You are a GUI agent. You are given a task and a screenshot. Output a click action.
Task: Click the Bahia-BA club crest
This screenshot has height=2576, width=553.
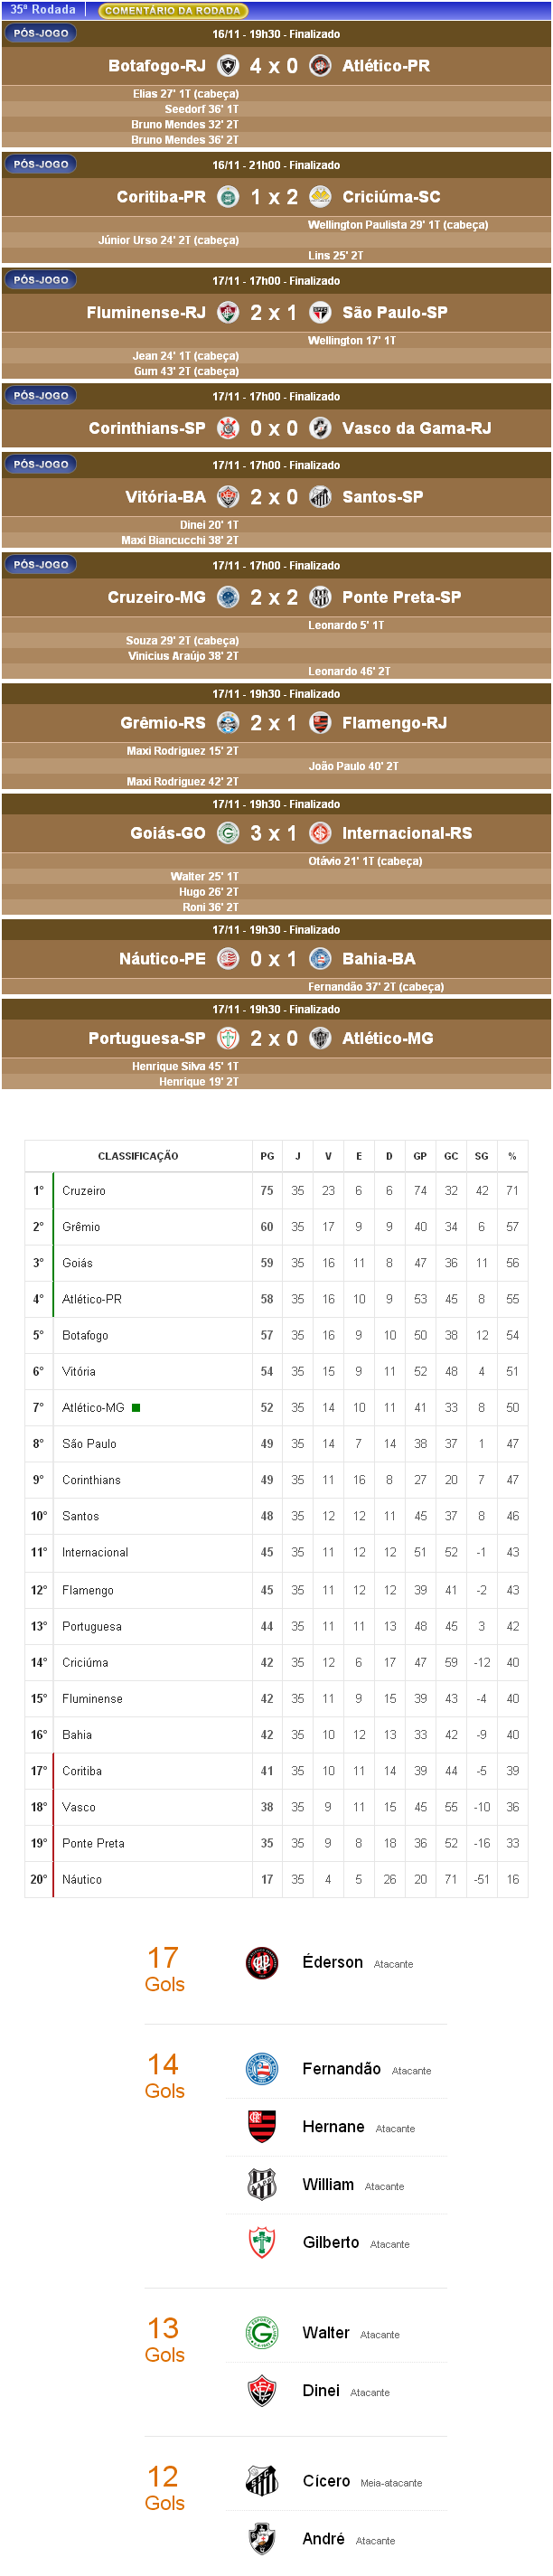coord(320,959)
